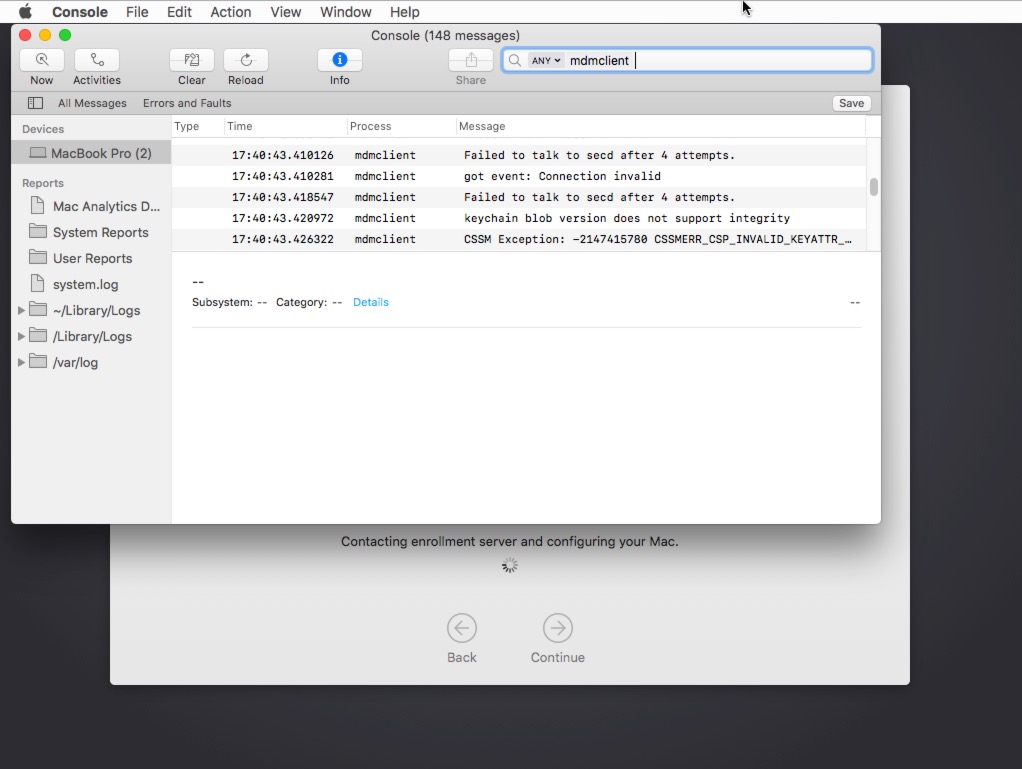
Task: Open the Help menu
Action: point(404,12)
